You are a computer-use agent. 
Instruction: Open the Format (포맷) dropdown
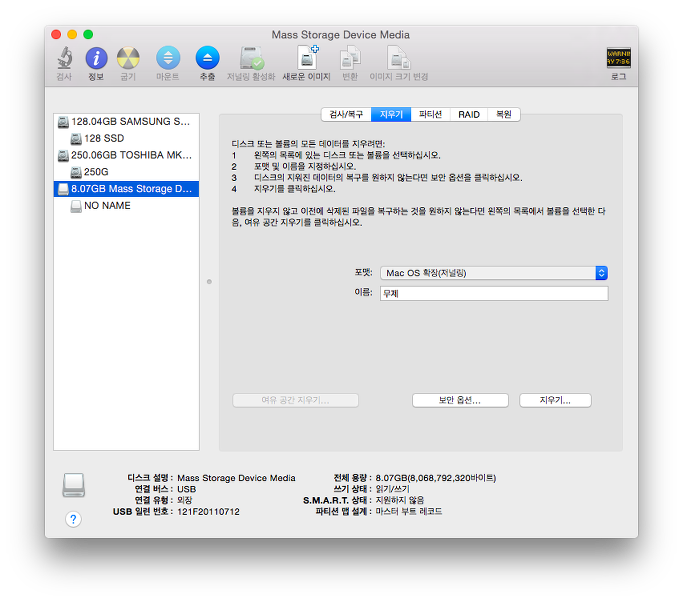[494, 273]
